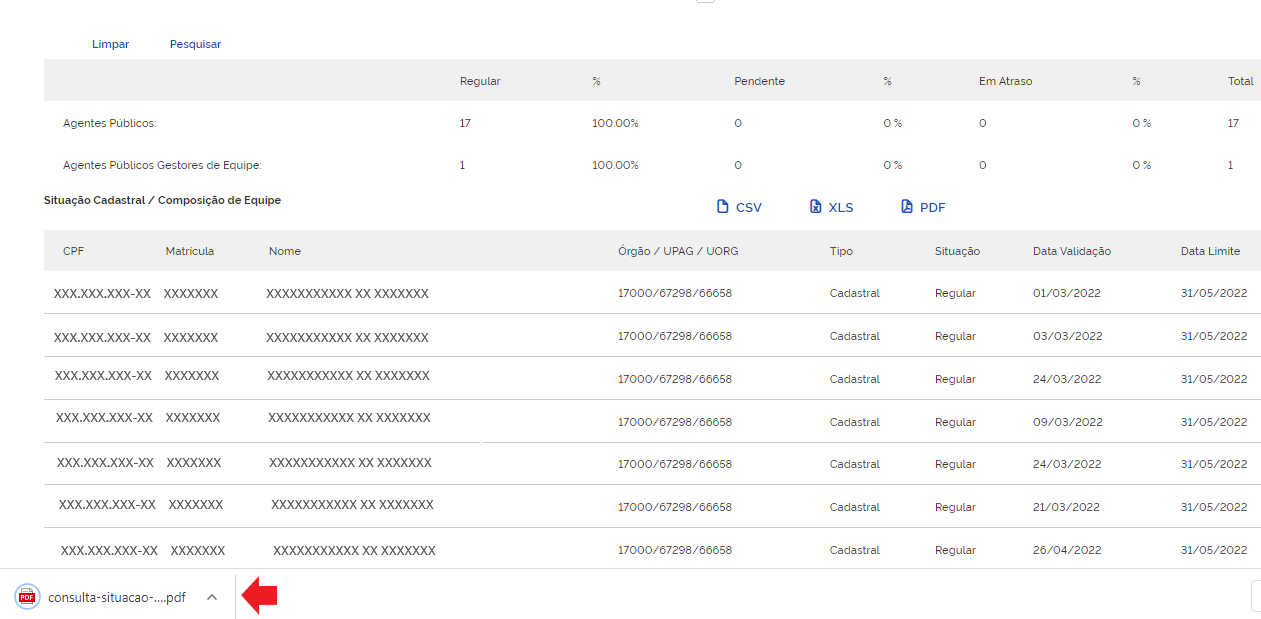Click the Agentes Públicos Gestores de Equipe row

coord(162,165)
